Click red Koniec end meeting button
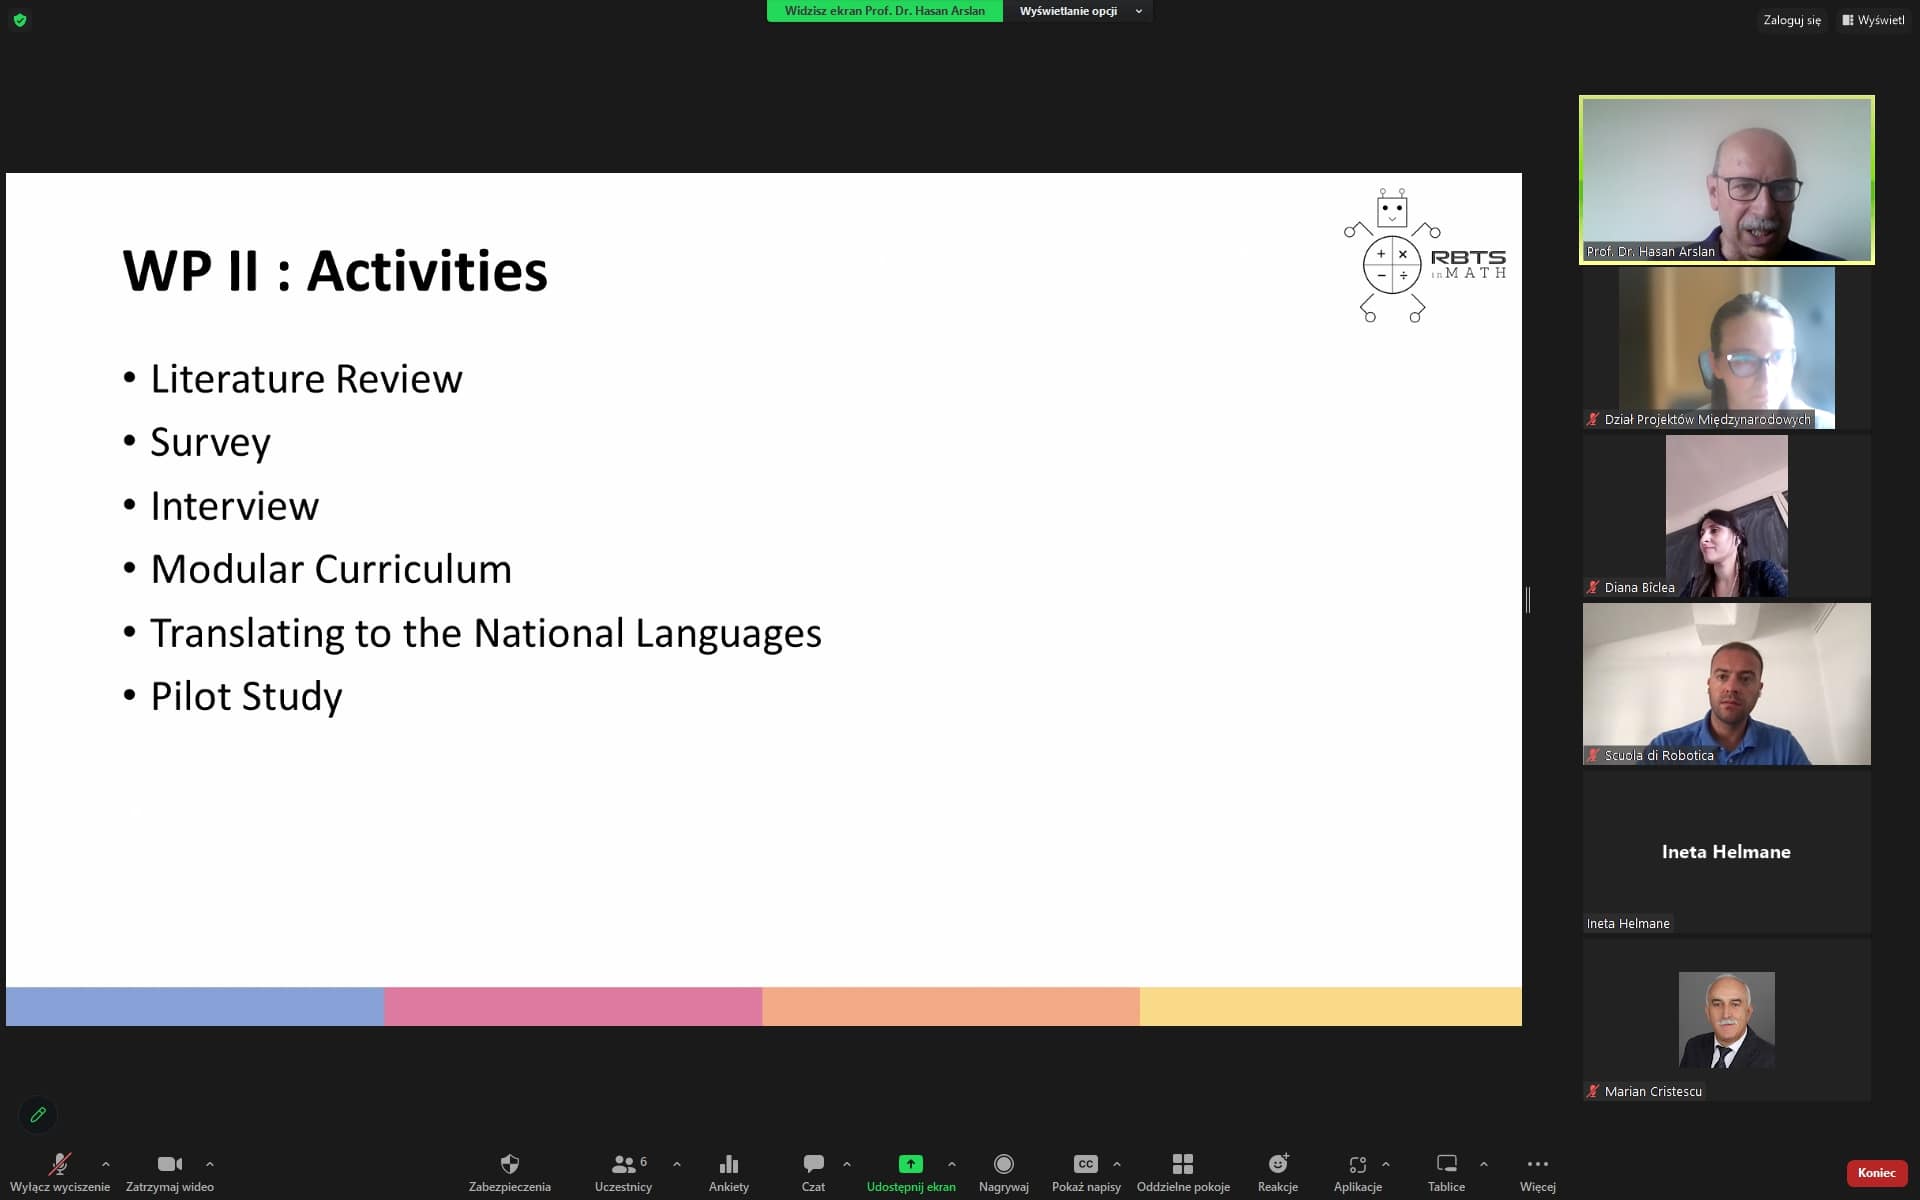 coord(1876,1173)
